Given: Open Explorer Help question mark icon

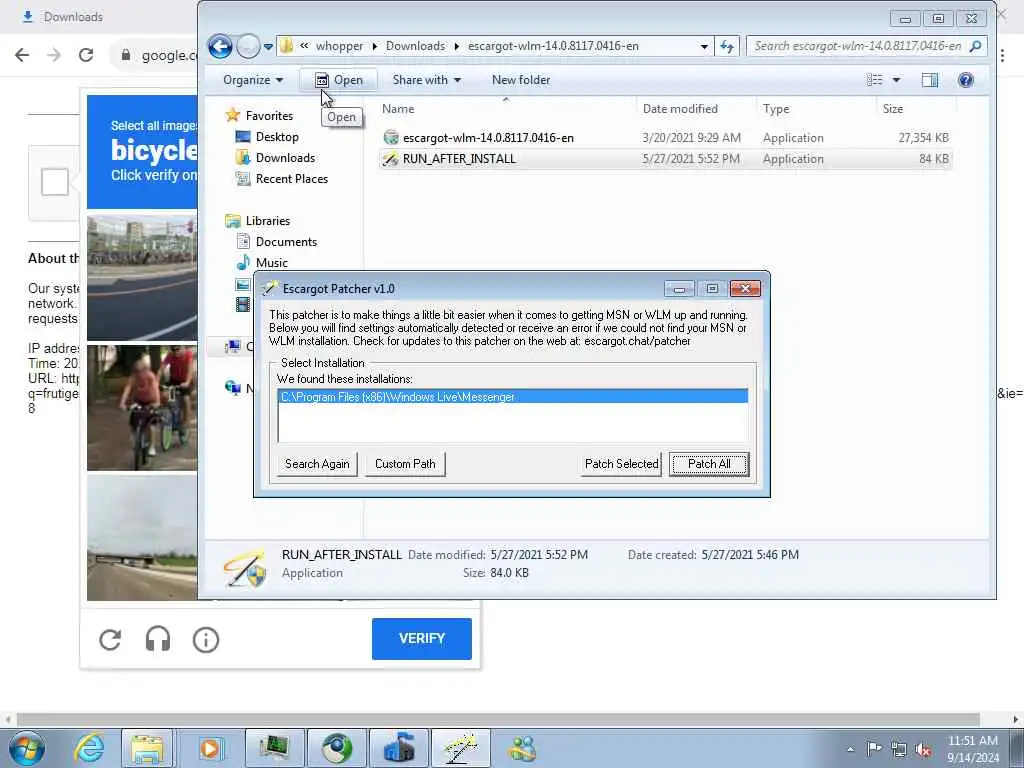Looking at the screenshot, I should pos(965,80).
